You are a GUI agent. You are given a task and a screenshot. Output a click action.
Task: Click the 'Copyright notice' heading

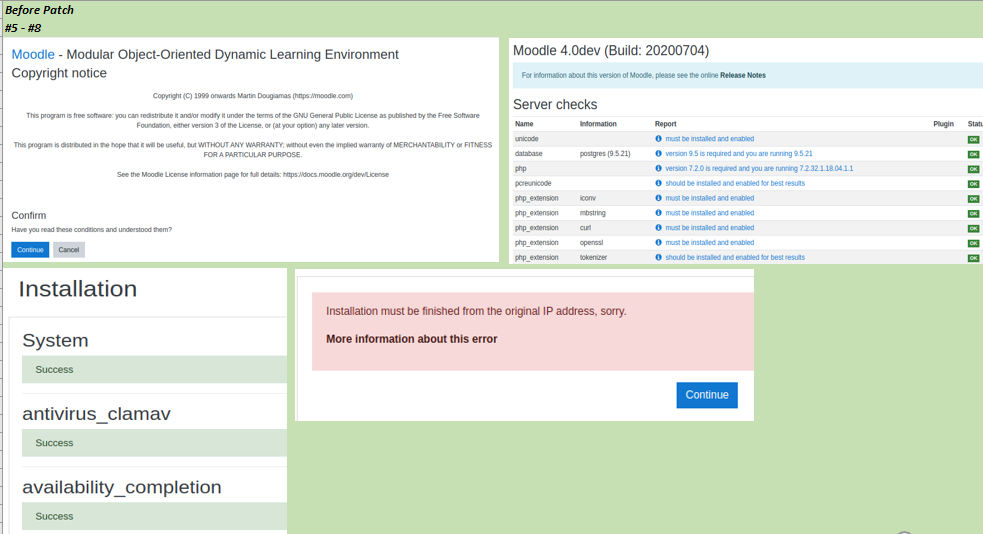pos(59,73)
